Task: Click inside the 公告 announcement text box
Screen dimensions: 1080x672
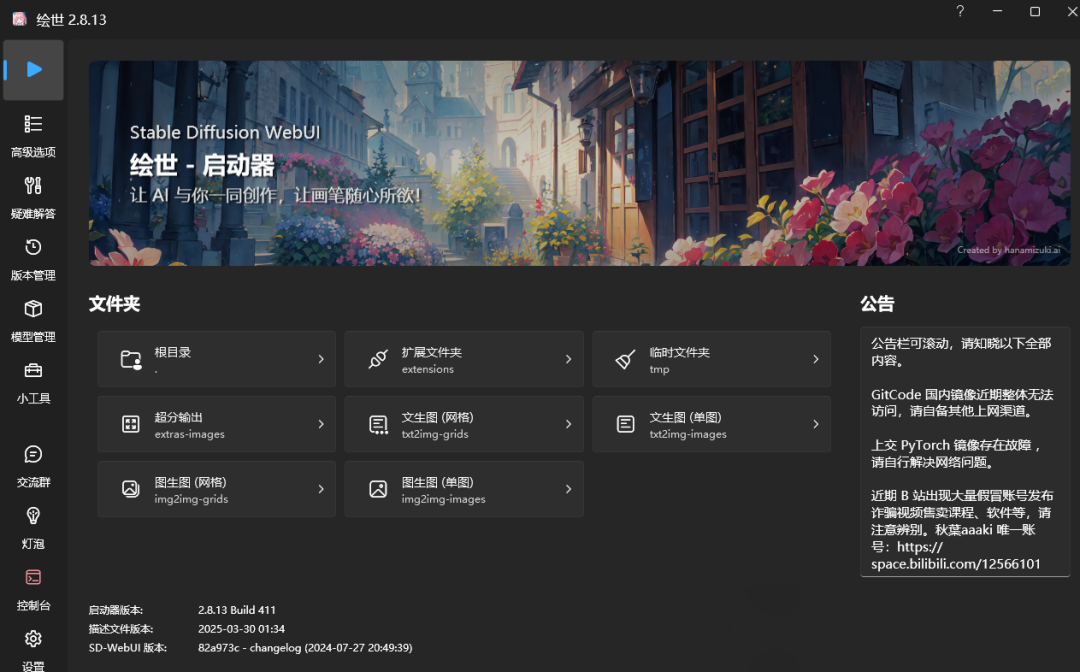Action: [x=965, y=452]
